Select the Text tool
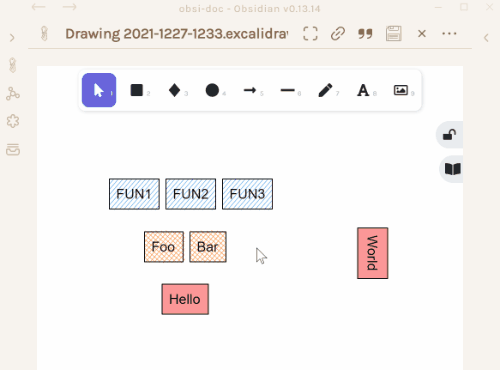 (363, 90)
